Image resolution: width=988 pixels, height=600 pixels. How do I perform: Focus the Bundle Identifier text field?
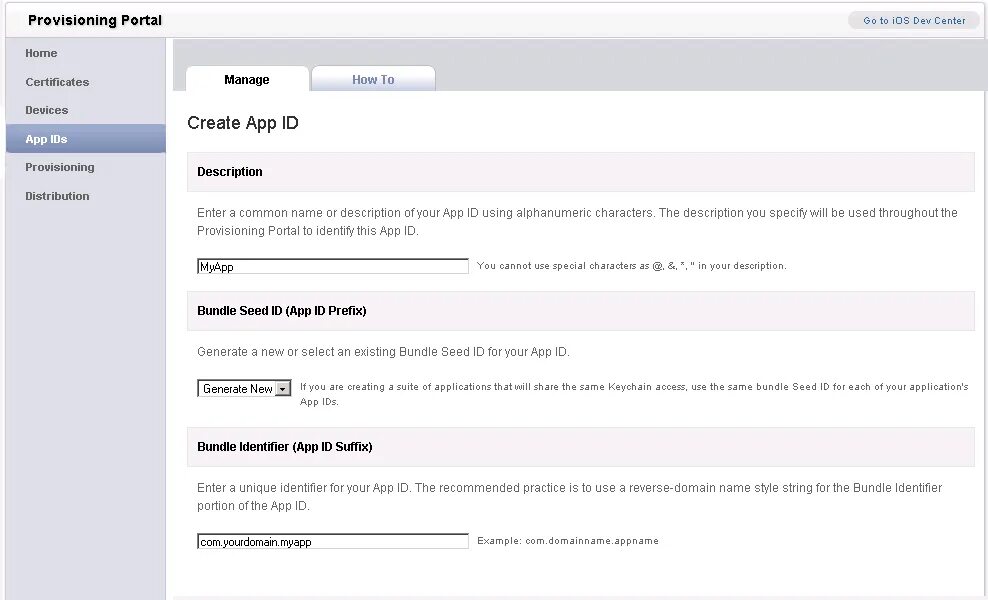pos(332,542)
